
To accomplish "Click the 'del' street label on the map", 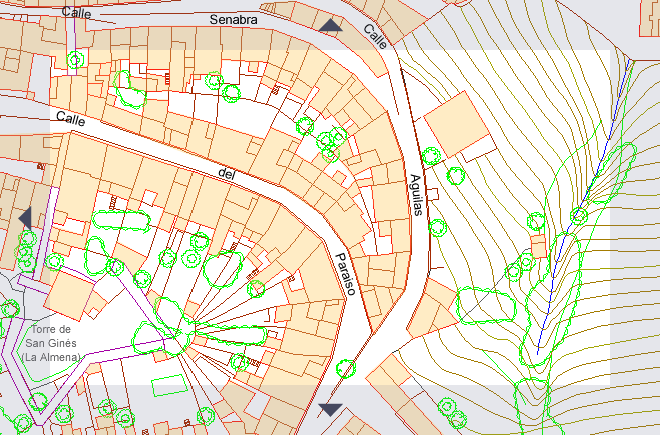I will point(226,173).
